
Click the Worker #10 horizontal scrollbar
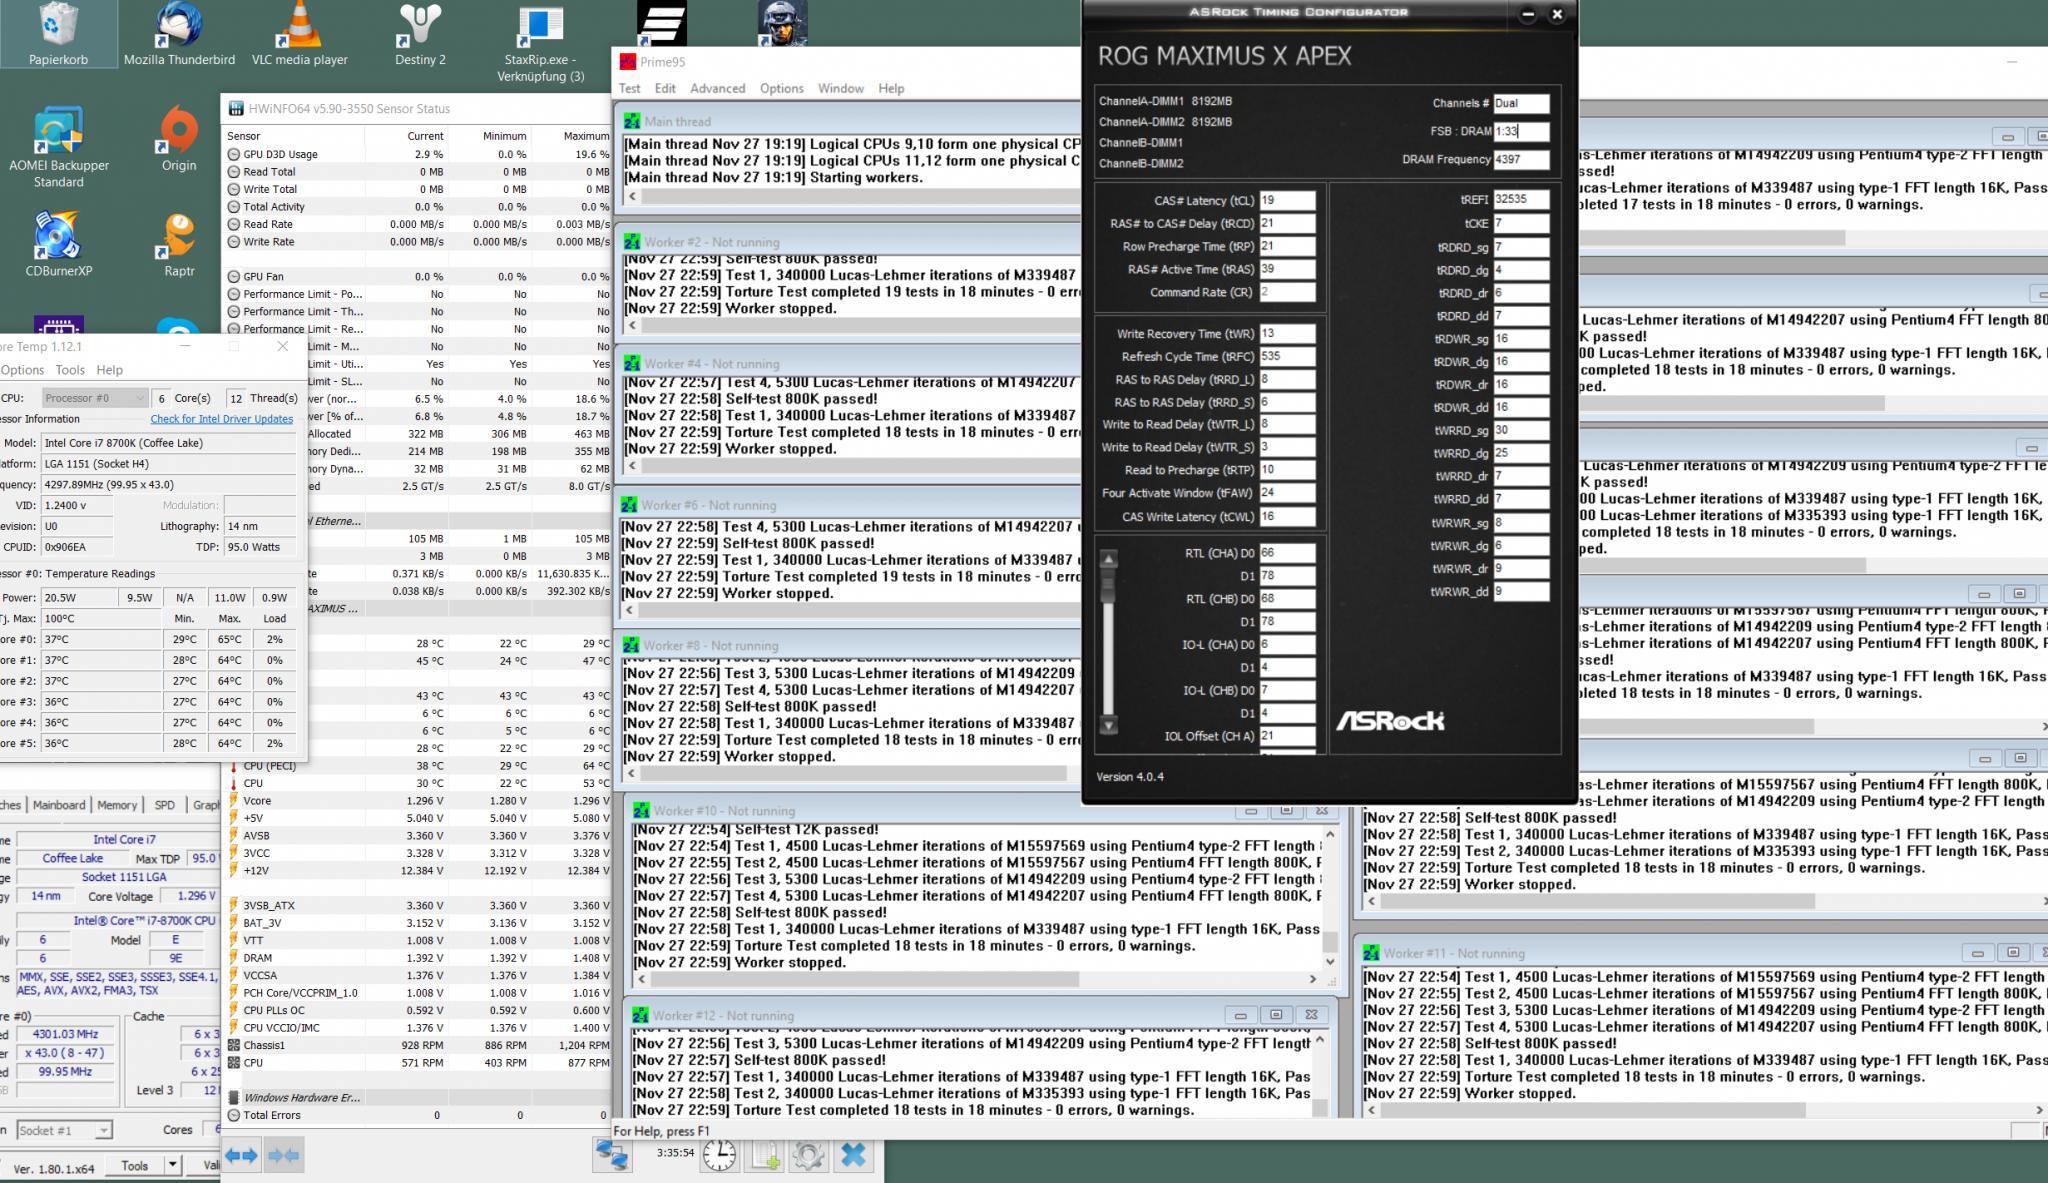pos(976,979)
